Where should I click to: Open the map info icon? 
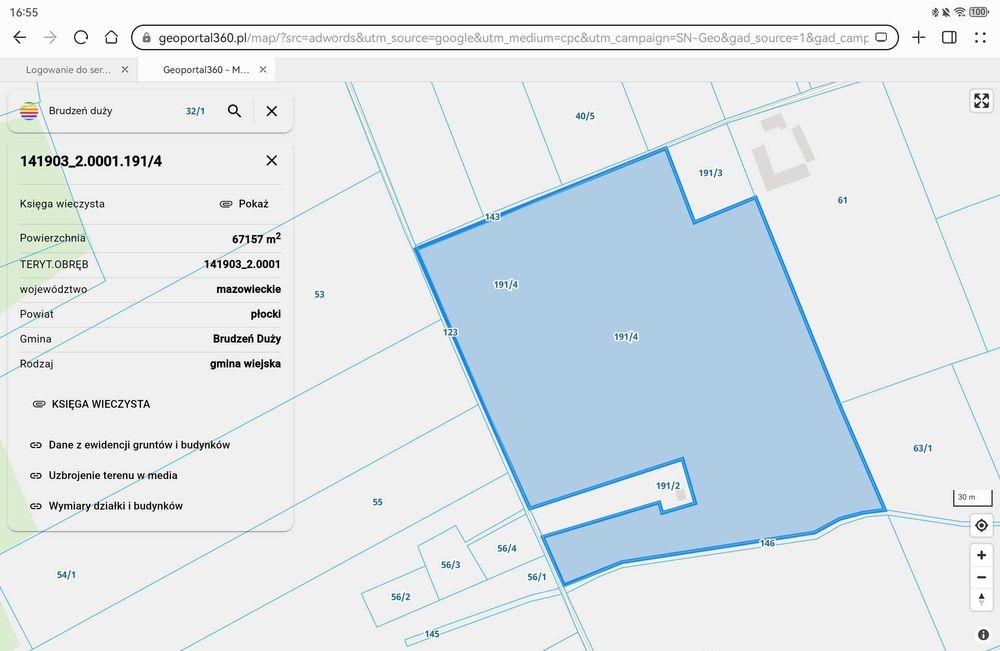983,635
